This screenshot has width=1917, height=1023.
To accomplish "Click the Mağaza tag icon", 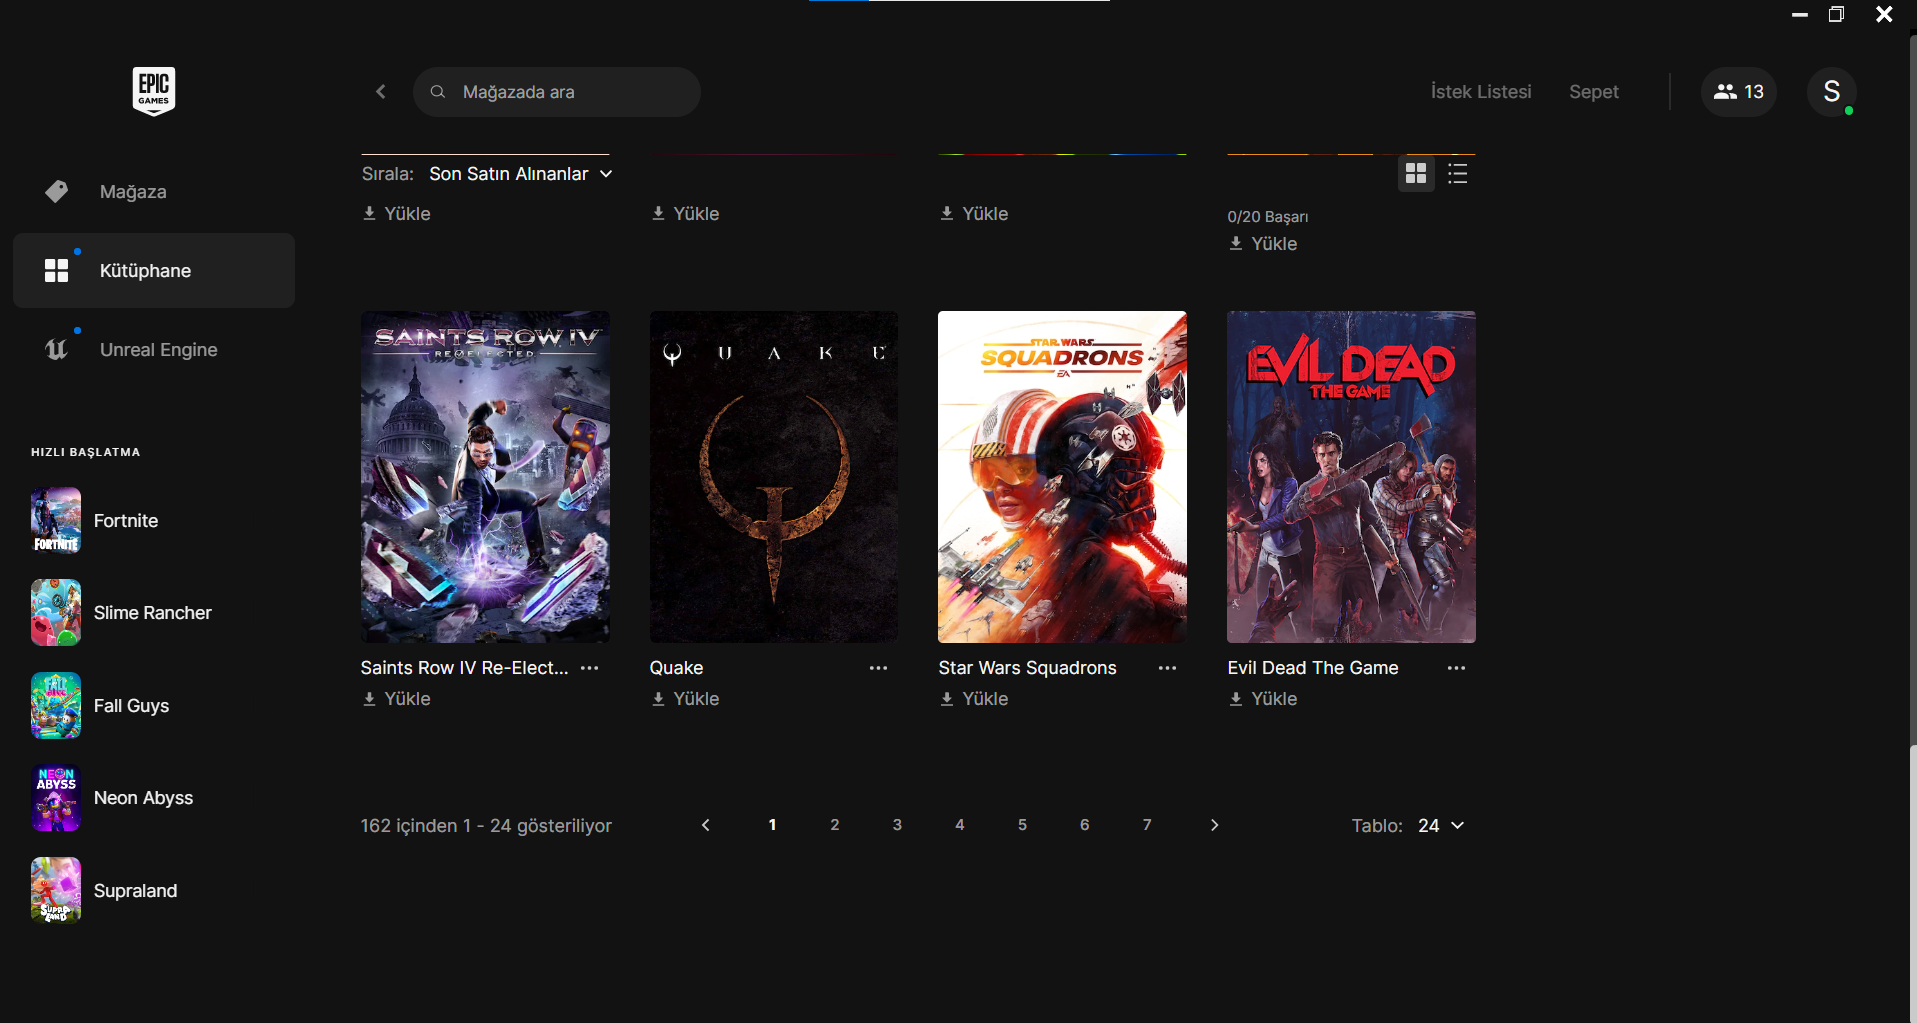I will click(x=57, y=192).
